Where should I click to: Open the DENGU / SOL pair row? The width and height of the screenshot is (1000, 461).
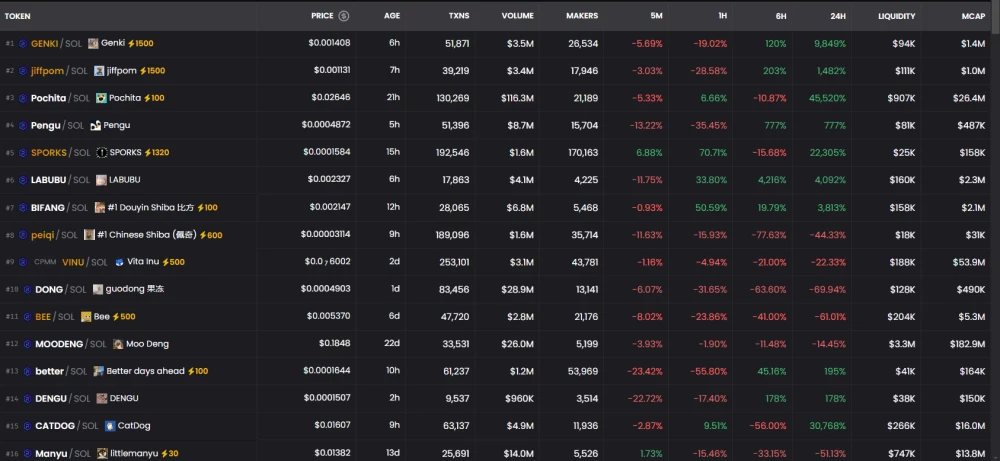coord(496,399)
